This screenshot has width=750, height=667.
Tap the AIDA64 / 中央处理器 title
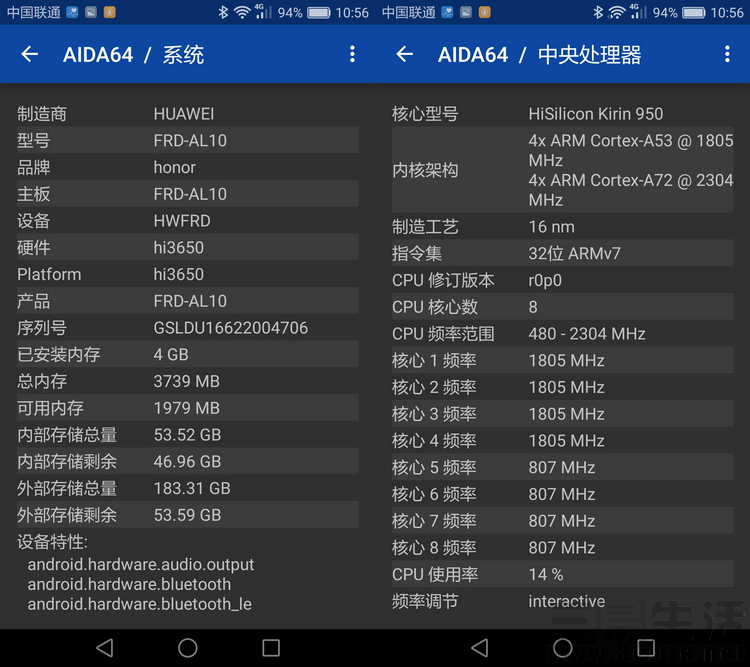point(540,55)
